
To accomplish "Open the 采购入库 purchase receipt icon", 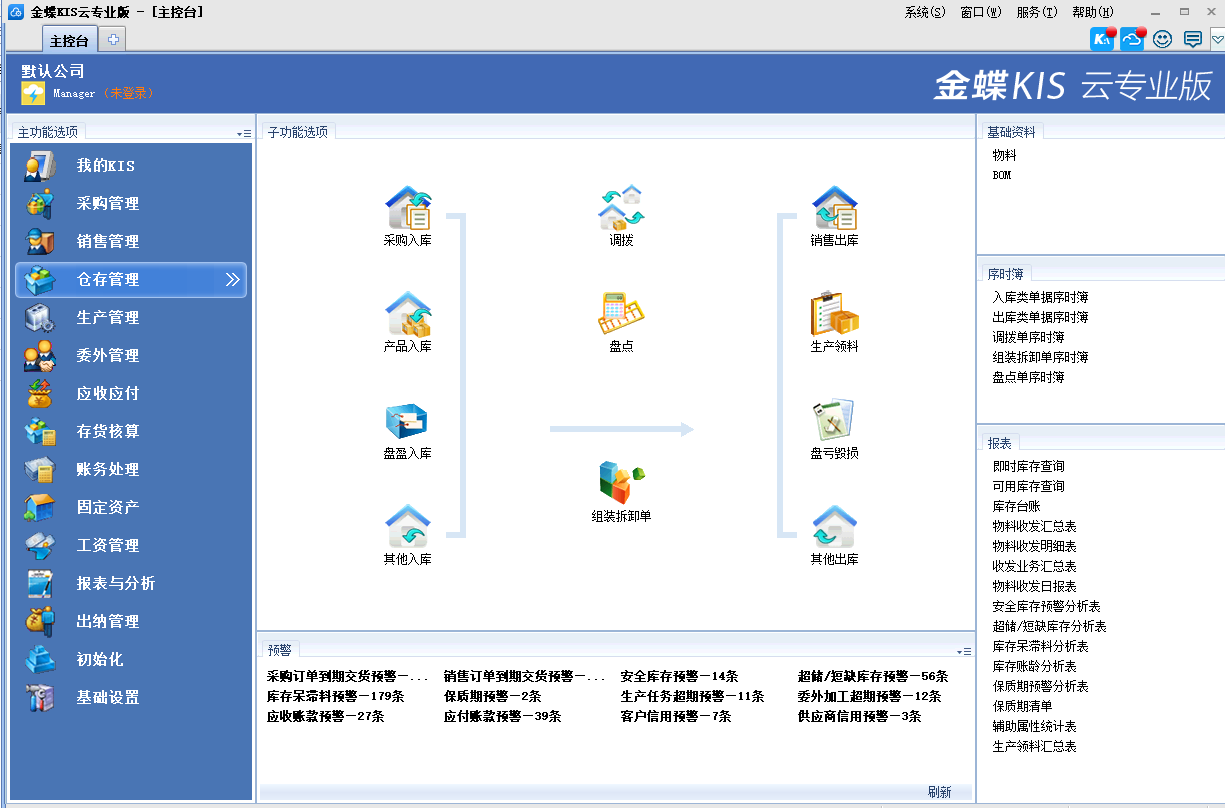I will tap(408, 208).
